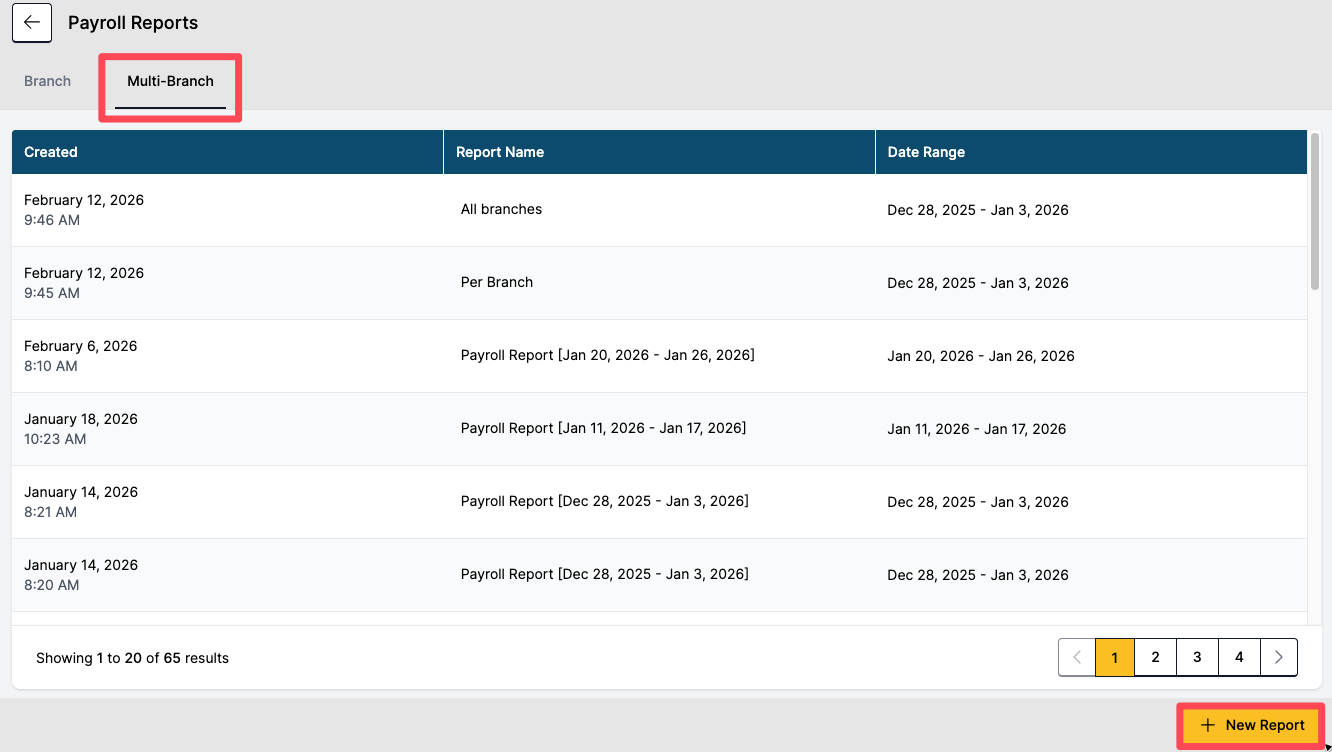The height and width of the screenshot is (752, 1332).
Task: Click the back arrow icon
Action: coord(32,23)
